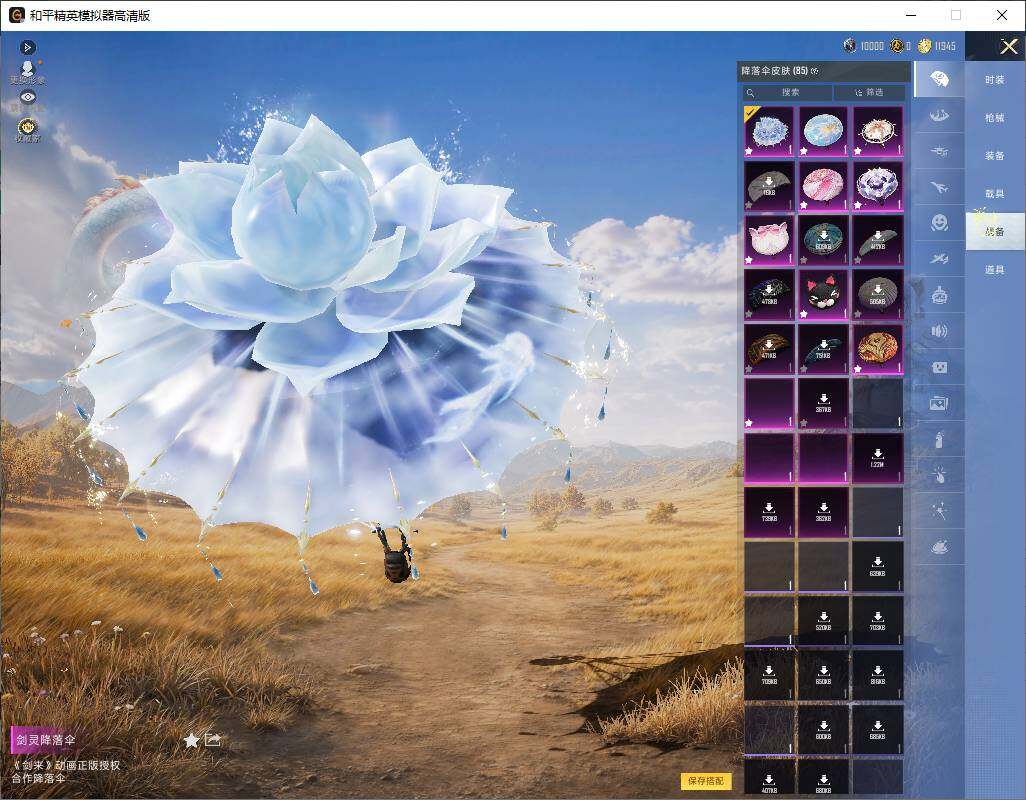The width and height of the screenshot is (1026, 800).
Task: Open the magic wand effects category
Action: click(939, 511)
